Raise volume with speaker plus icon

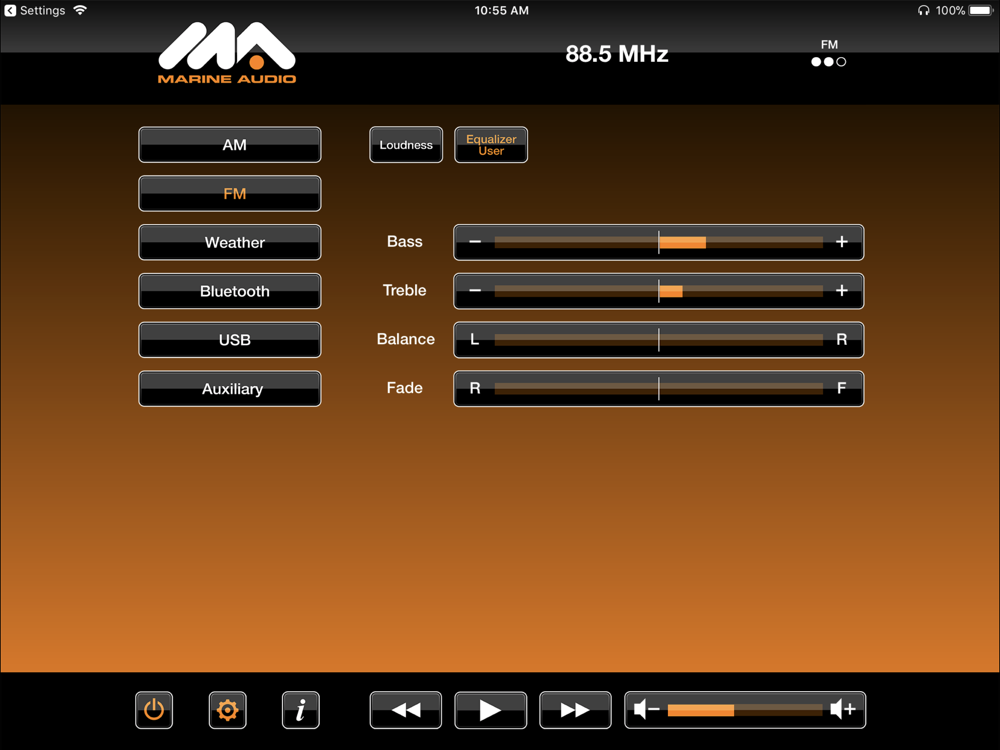[843, 710]
